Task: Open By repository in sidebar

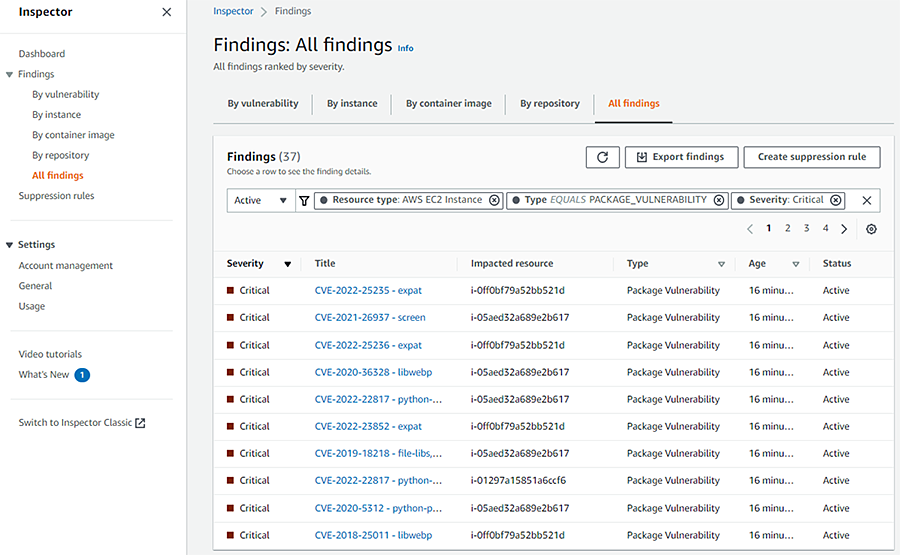Action: coord(60,155)
